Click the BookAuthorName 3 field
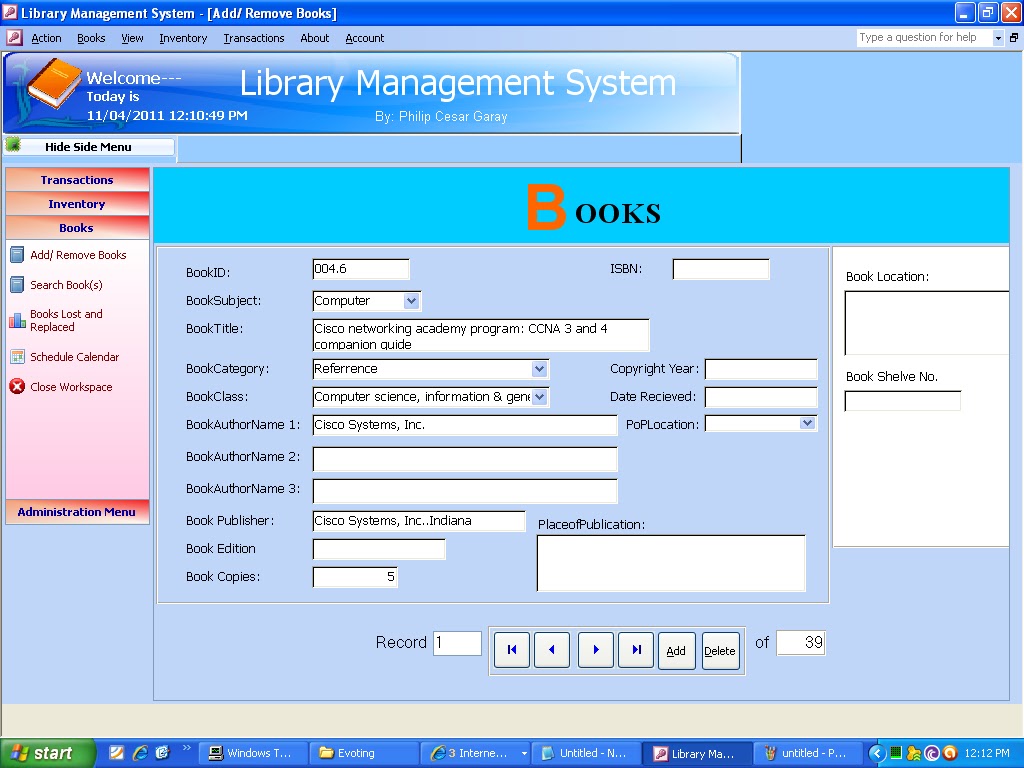Screen dimensions: 1024x768 (x=465, y=491)
